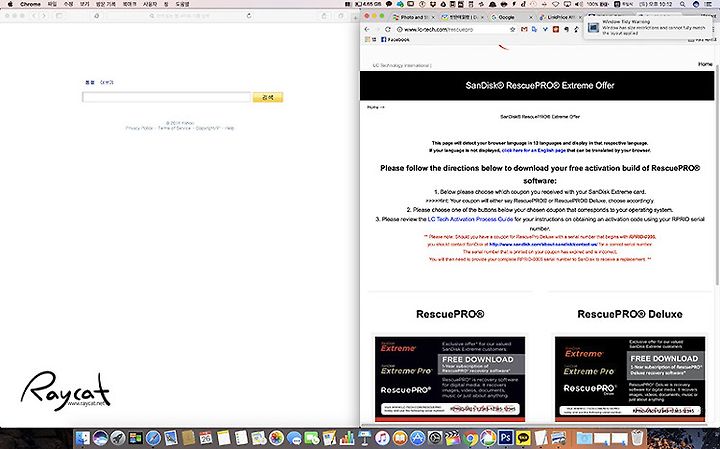Reload the lc-tech page in Chrome
Image resolution: width=720 pixels, height=449 pixels.
[388, 29]
